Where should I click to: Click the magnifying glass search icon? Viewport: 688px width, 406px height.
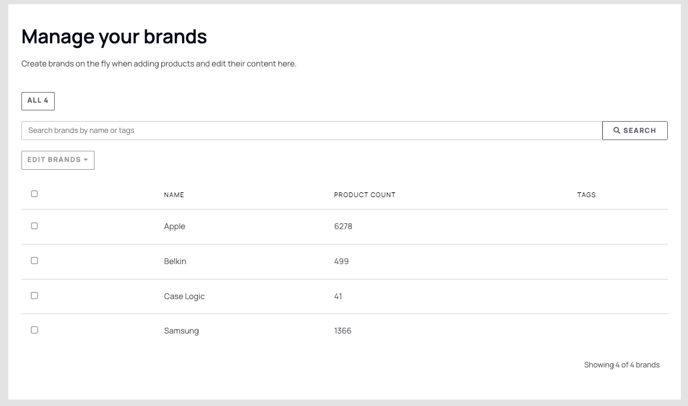click(616, 130)
